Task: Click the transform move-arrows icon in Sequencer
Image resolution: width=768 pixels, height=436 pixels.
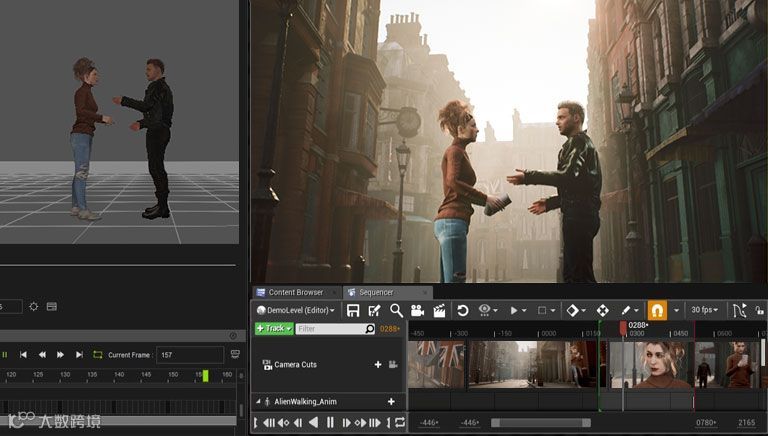Action: click(602, 311)
